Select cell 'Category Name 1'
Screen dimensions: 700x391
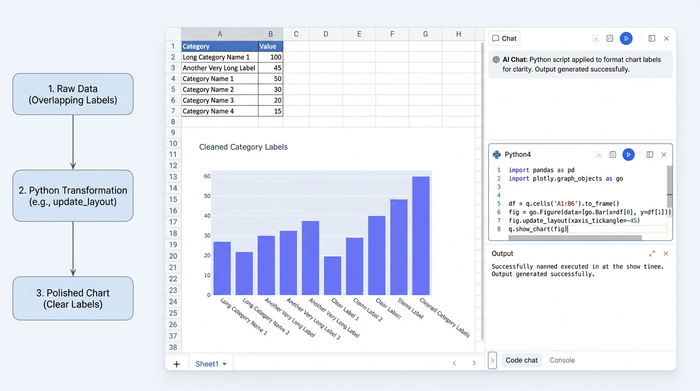point(220,79)
